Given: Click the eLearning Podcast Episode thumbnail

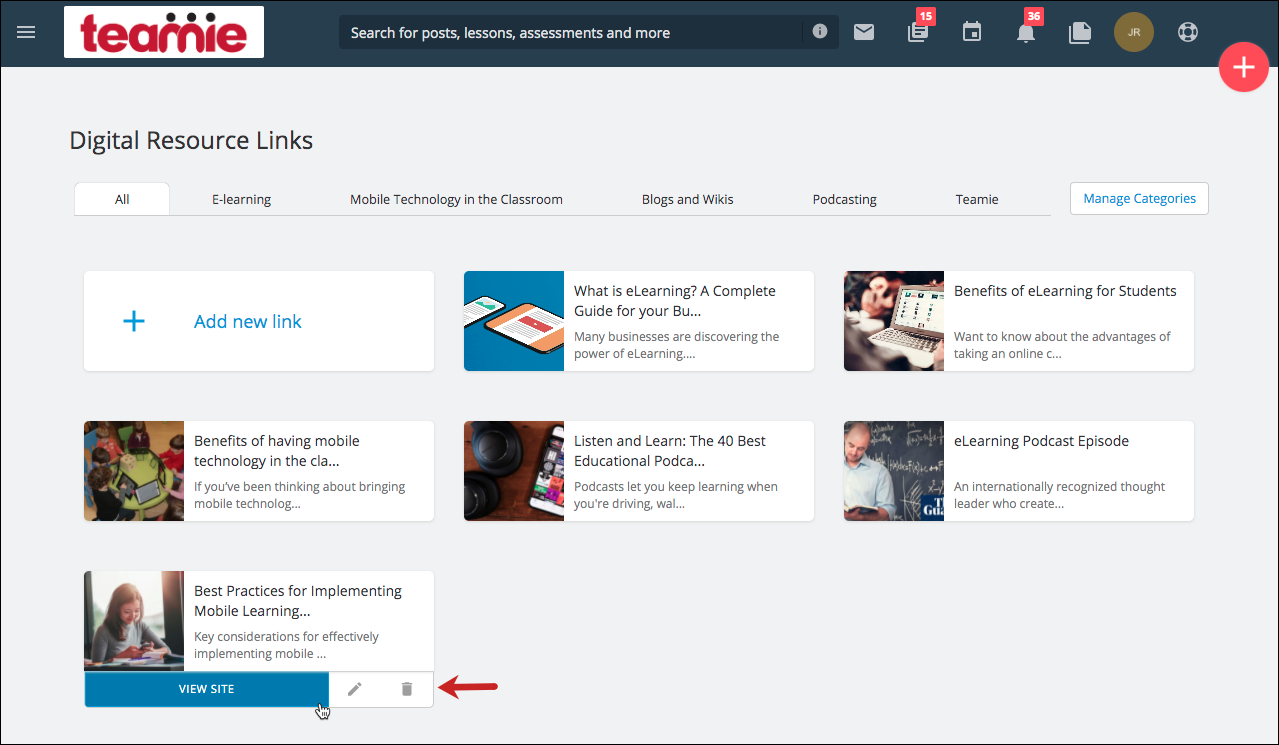Looking at the screenshot, I should point(894,471).
